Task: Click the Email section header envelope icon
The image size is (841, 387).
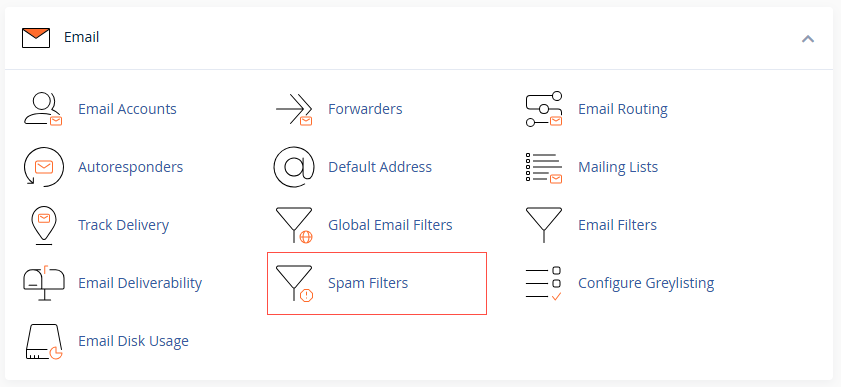Action: (x=36, y=38)
